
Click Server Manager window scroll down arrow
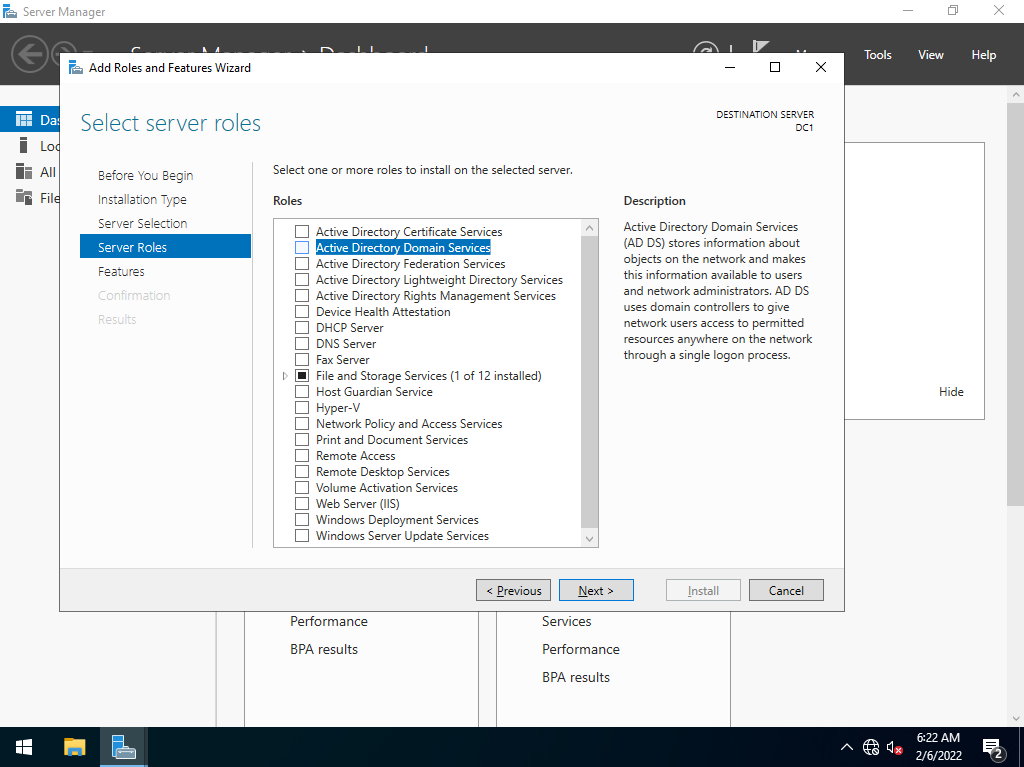1016,719
